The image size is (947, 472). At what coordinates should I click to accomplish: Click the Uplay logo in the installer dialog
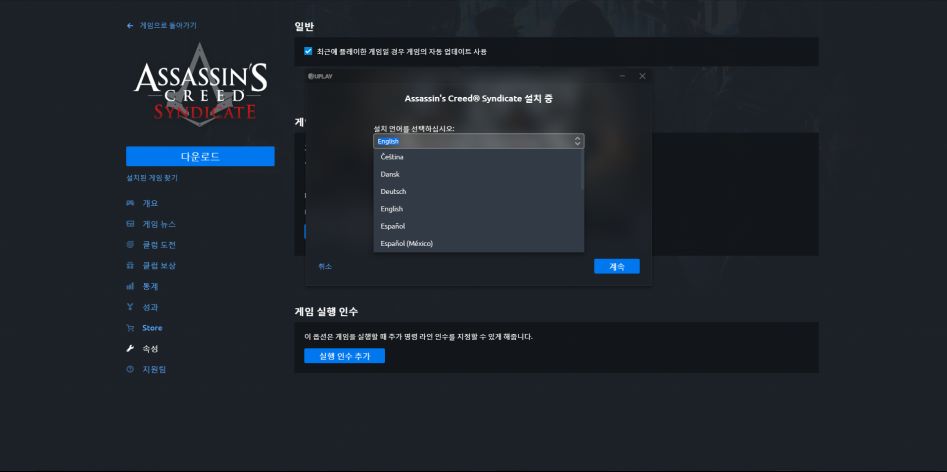[320, 76]
